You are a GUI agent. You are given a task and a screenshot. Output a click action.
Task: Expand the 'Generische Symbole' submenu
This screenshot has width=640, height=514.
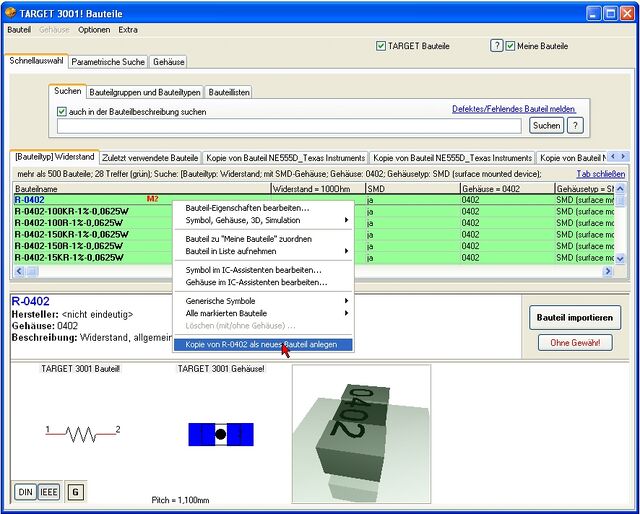click(x=263, y=301)
